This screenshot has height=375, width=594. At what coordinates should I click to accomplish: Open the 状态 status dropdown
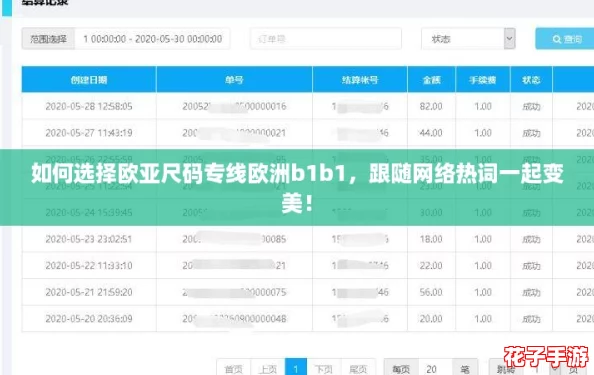click(x=468, y=39)
